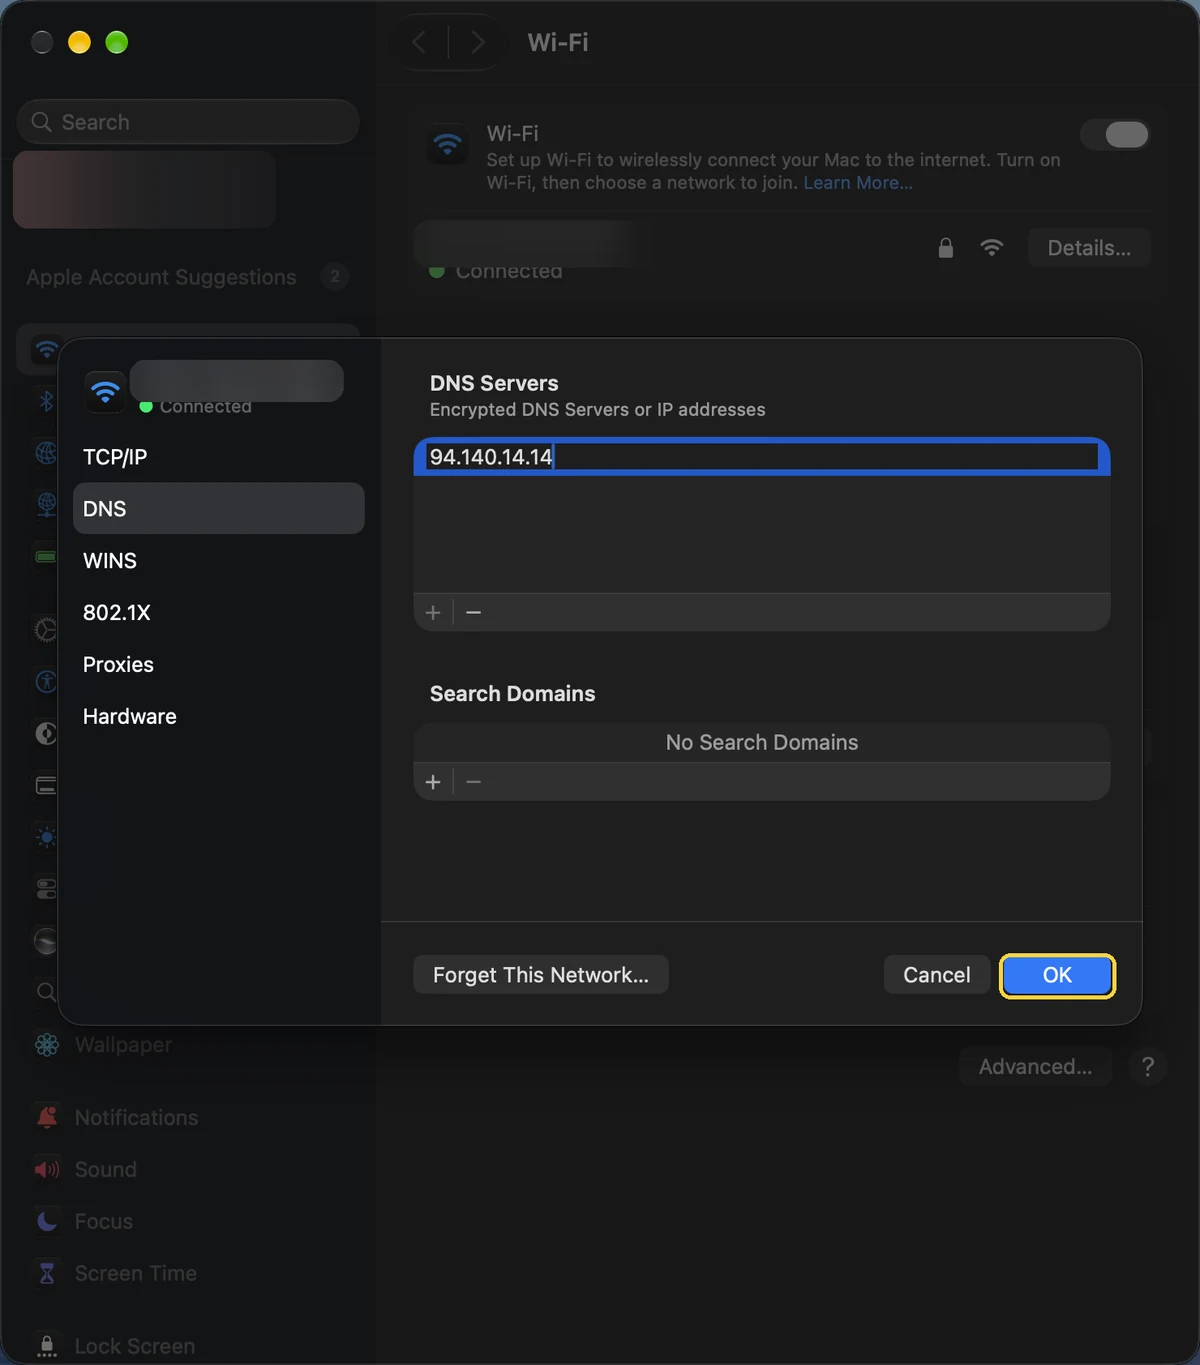
Task: Open General via the gear sidebar icon
Action: pos(46,629)
